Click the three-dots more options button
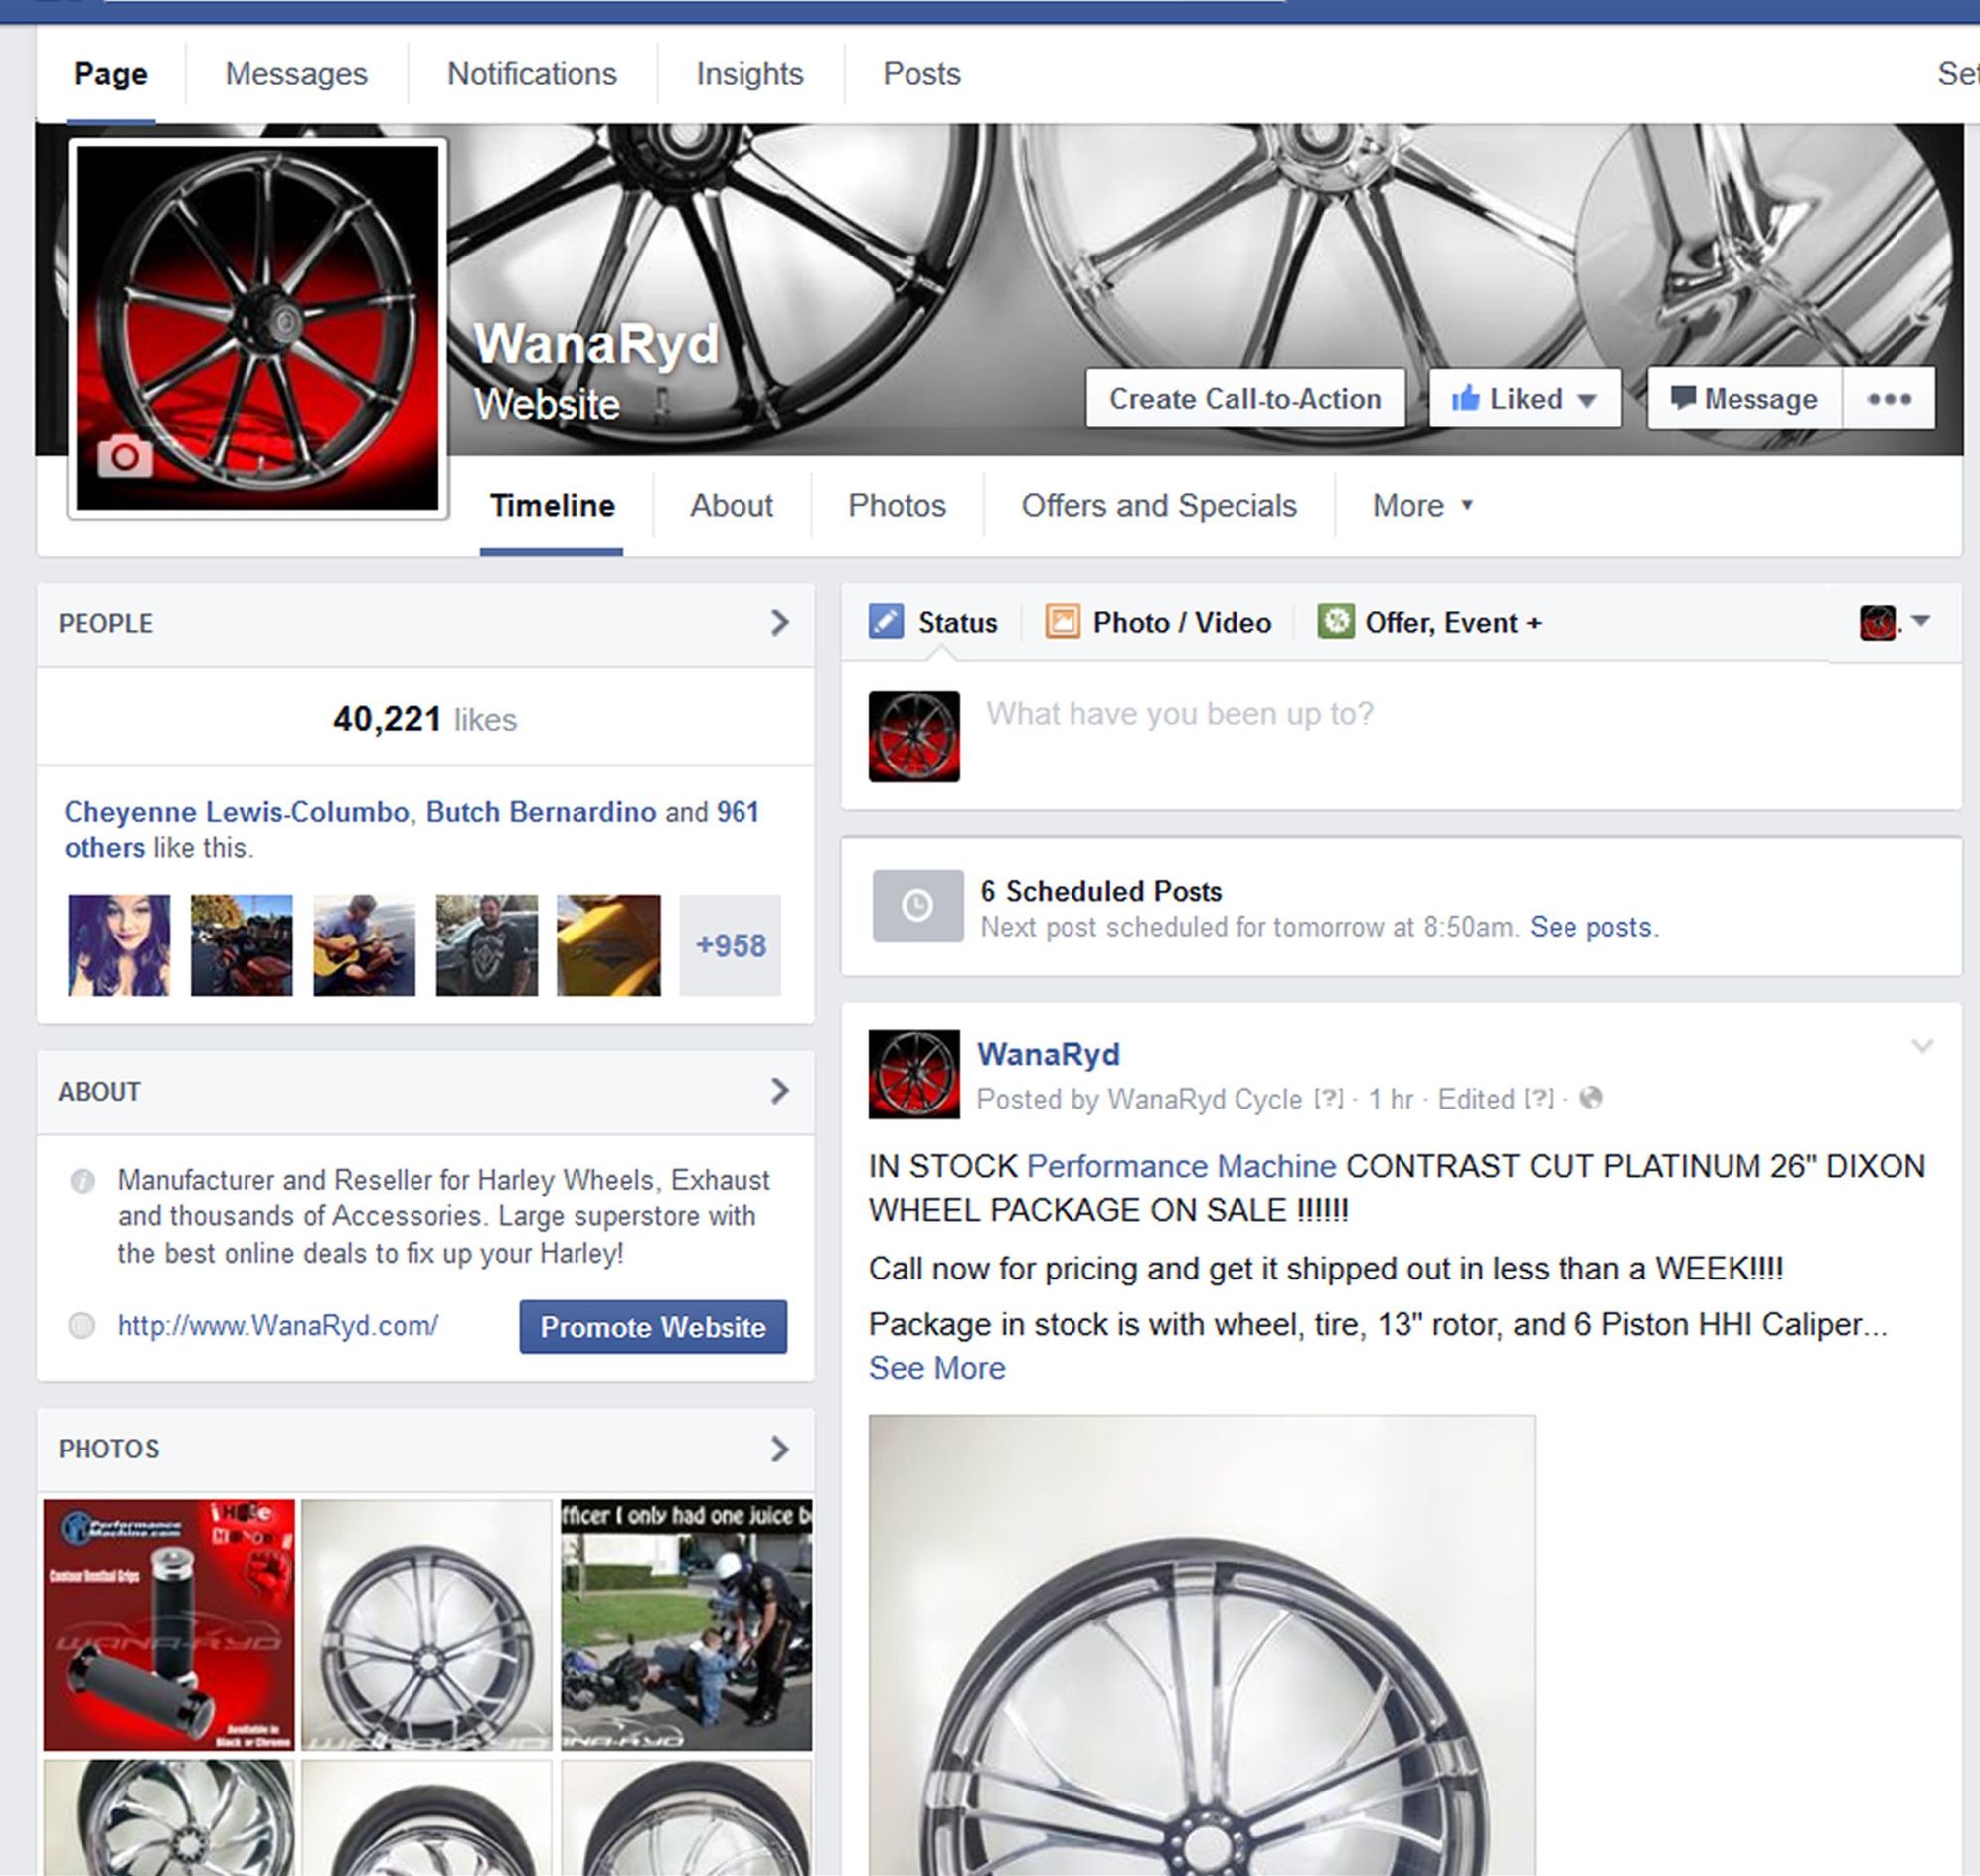Screen dimensions: 1980x1876 tap(1888, 399)
